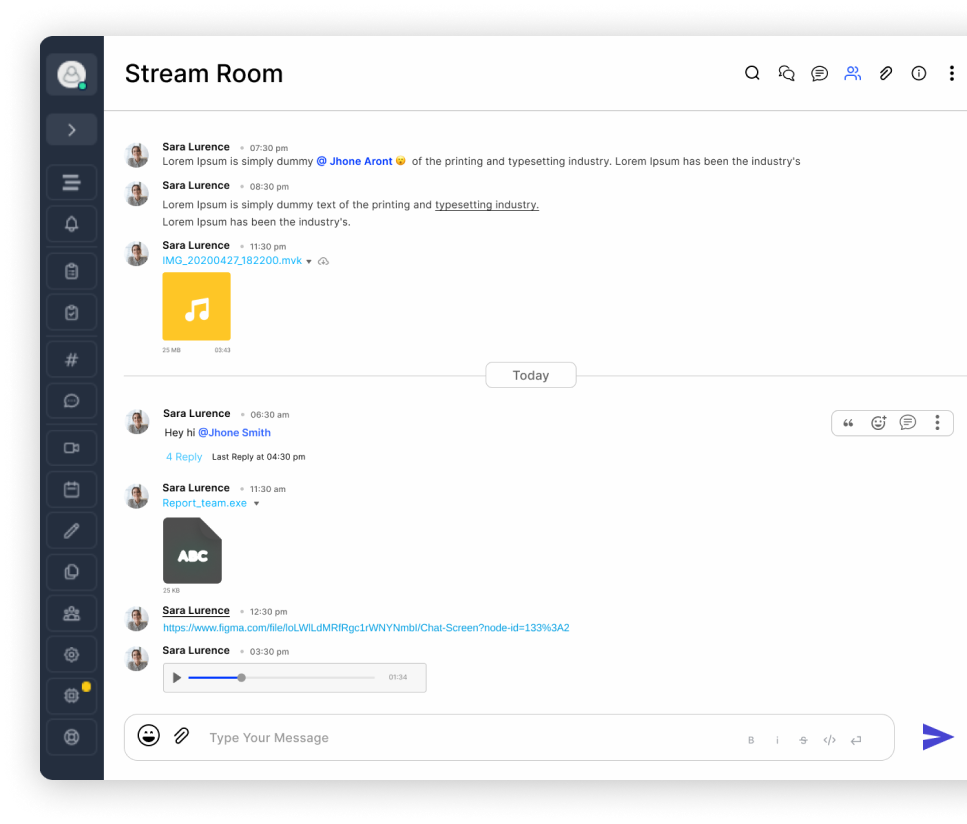Open the hamburger menu icon in sidebar
967x824 pixels.
[x=72, y=183]
